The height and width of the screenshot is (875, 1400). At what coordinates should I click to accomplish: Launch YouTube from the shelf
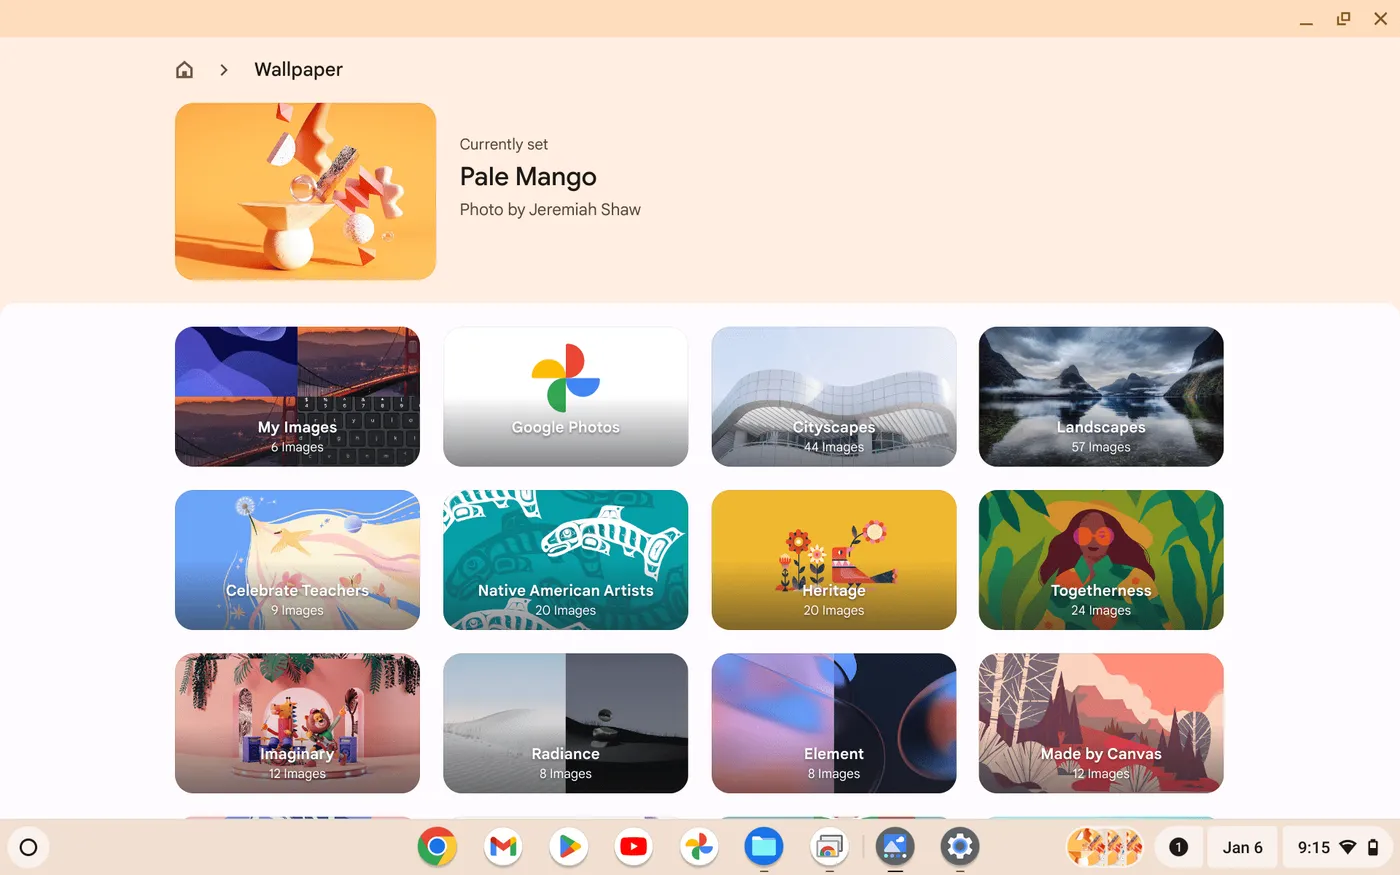(633, 847)
